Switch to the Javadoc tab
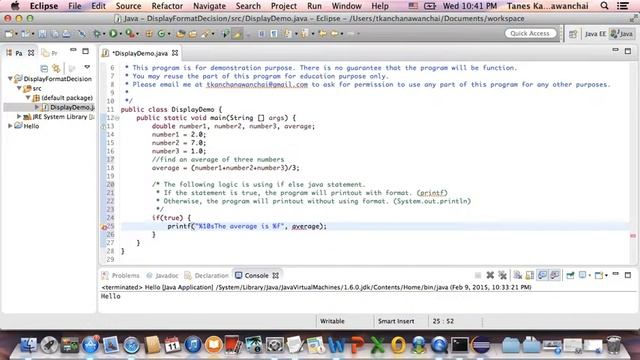The image size is (640, 360). (163, 276)
